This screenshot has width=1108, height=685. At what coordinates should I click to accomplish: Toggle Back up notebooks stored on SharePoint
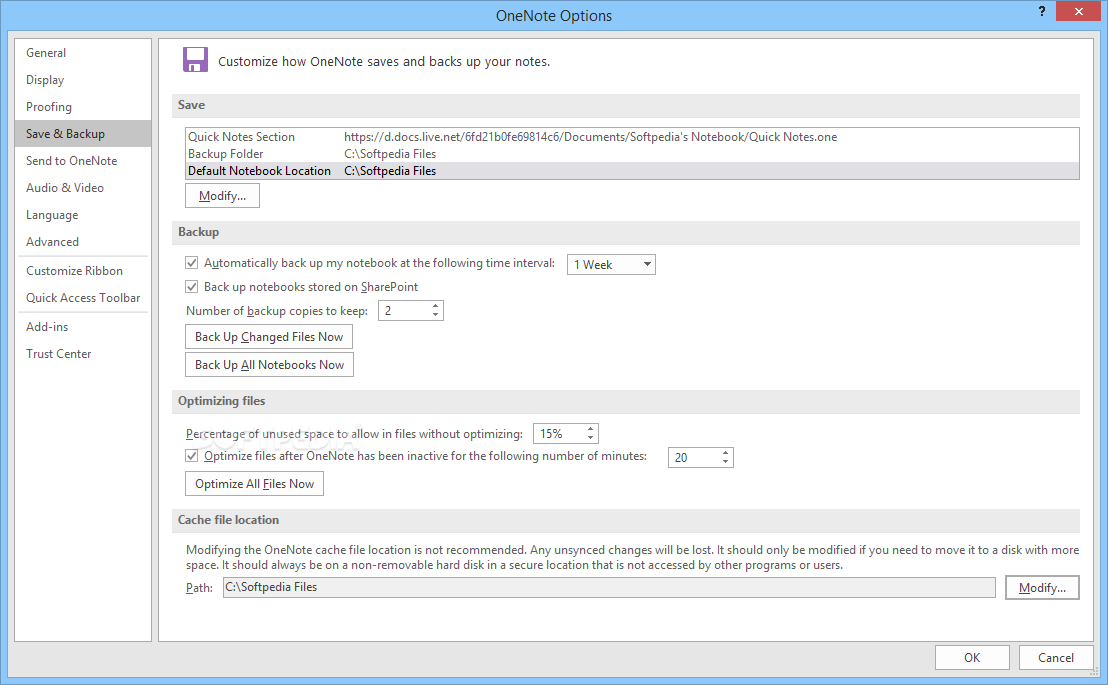pyautogui.click(x=191, y=286)
